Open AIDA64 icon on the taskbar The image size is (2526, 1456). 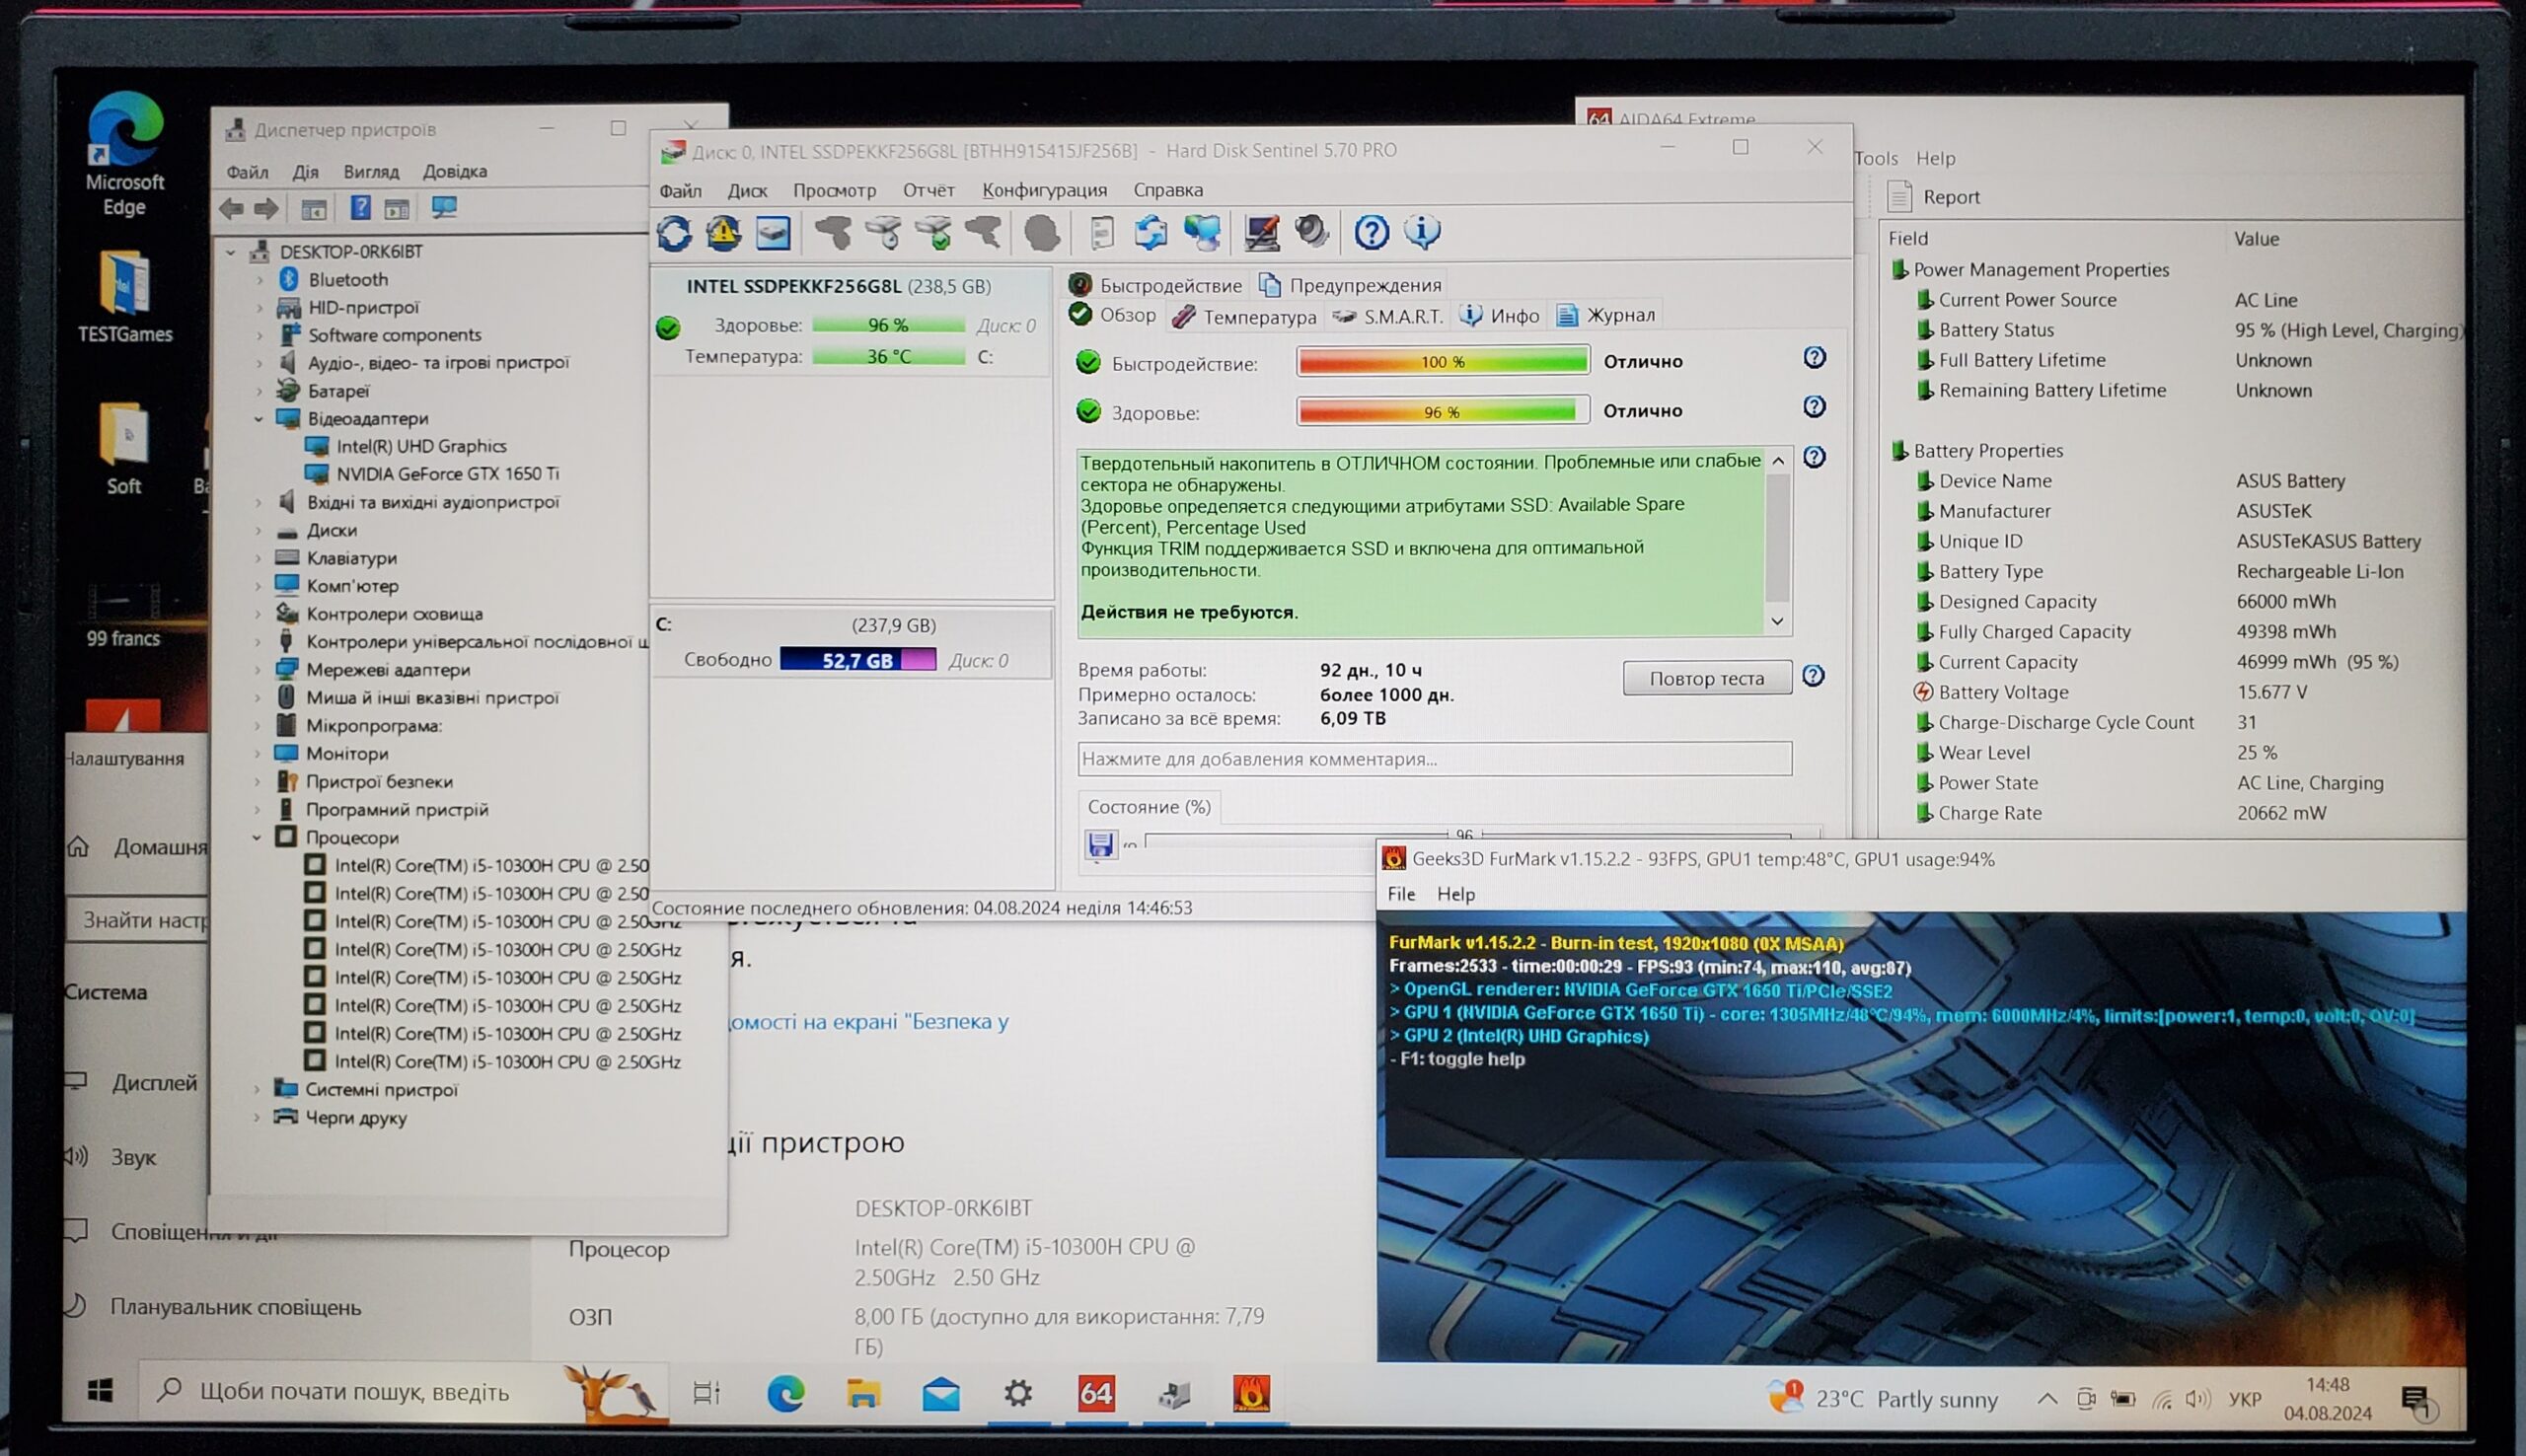[x=1096, y=1393]
